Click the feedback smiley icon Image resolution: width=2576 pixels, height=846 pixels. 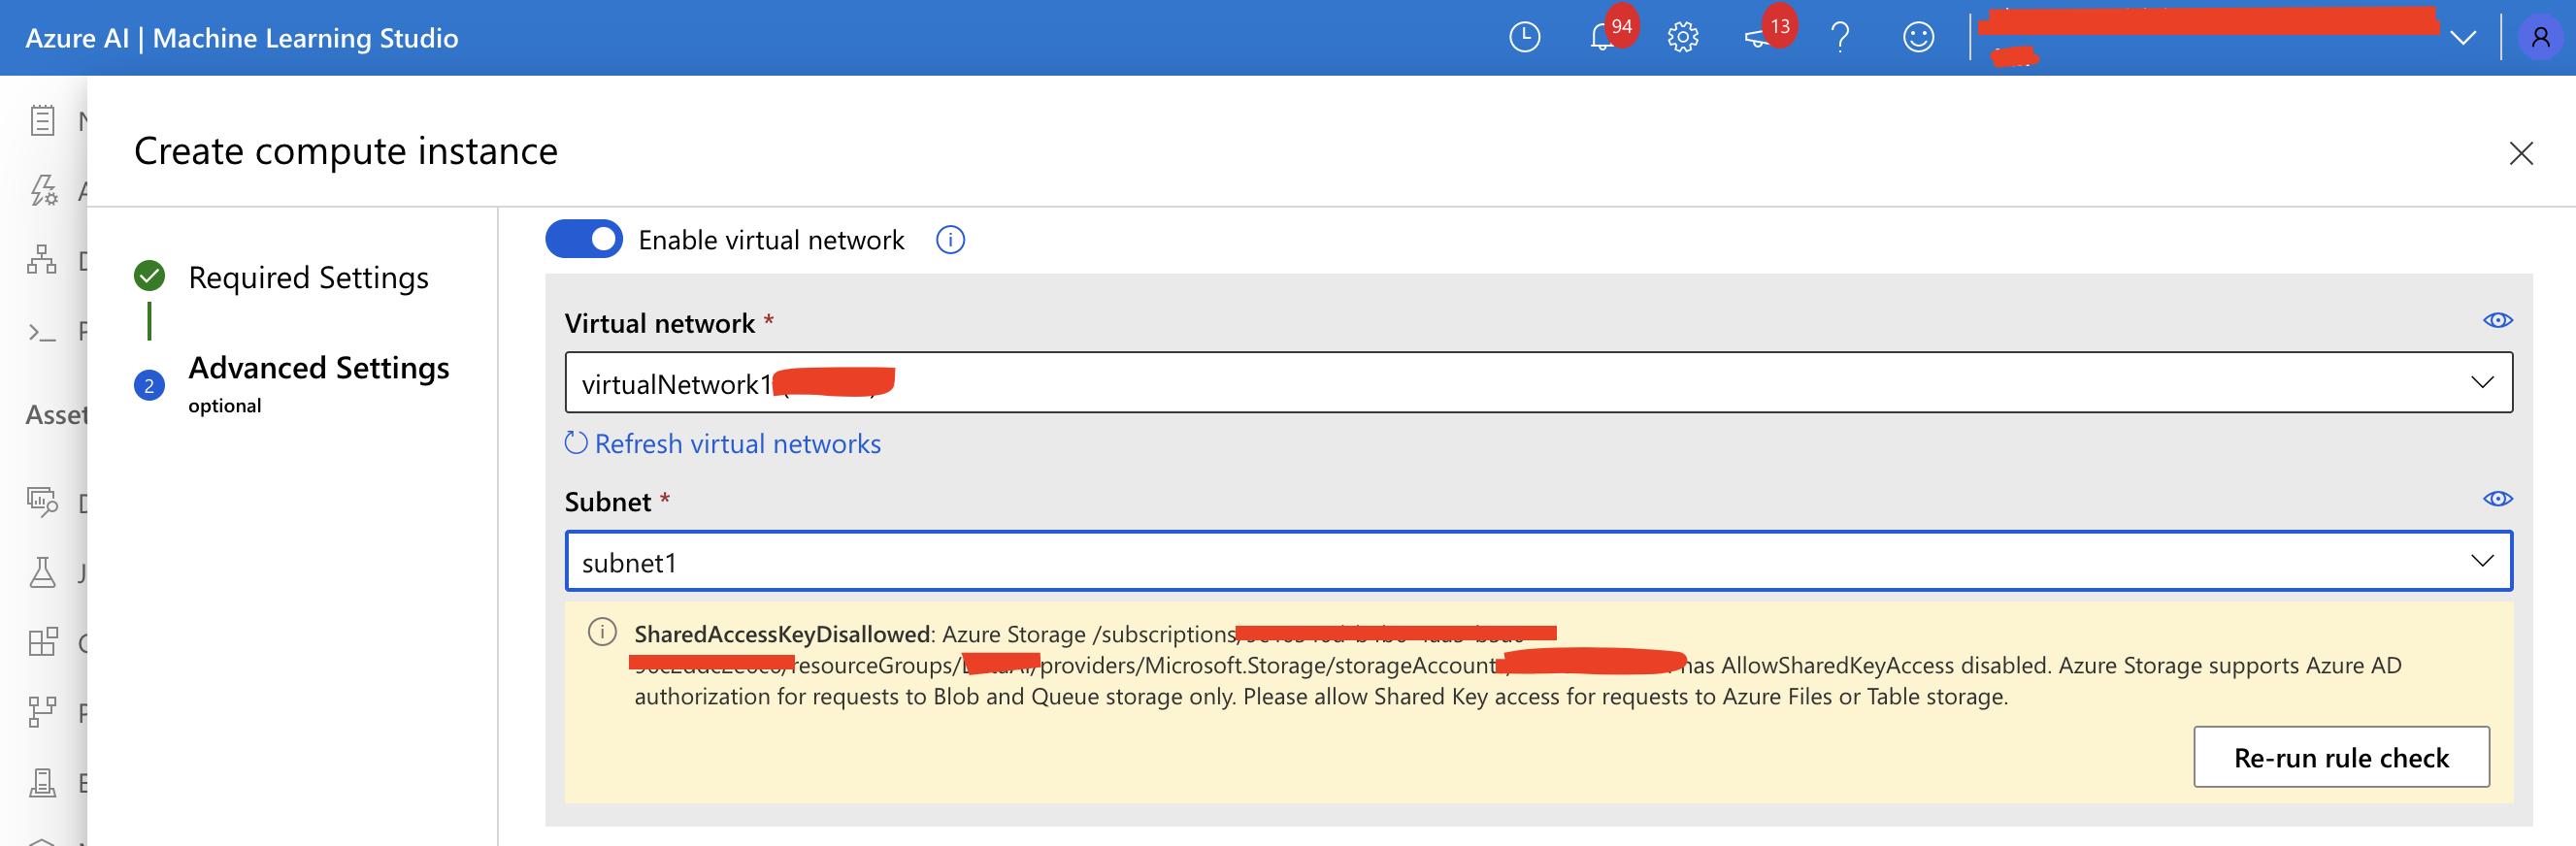tap(1918, 38)
